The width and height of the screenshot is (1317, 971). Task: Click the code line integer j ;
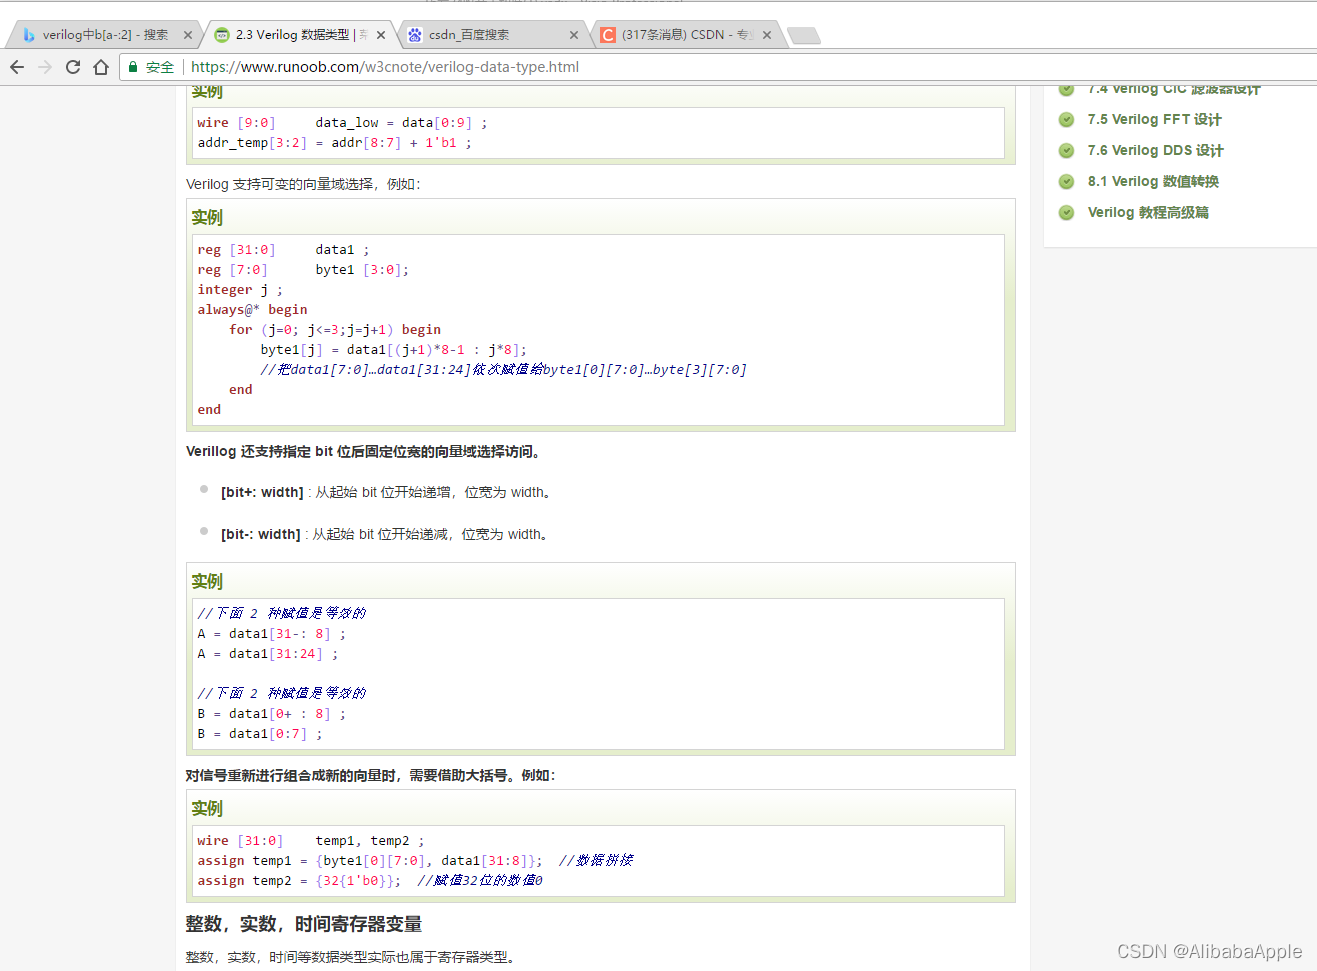point(240,290)
